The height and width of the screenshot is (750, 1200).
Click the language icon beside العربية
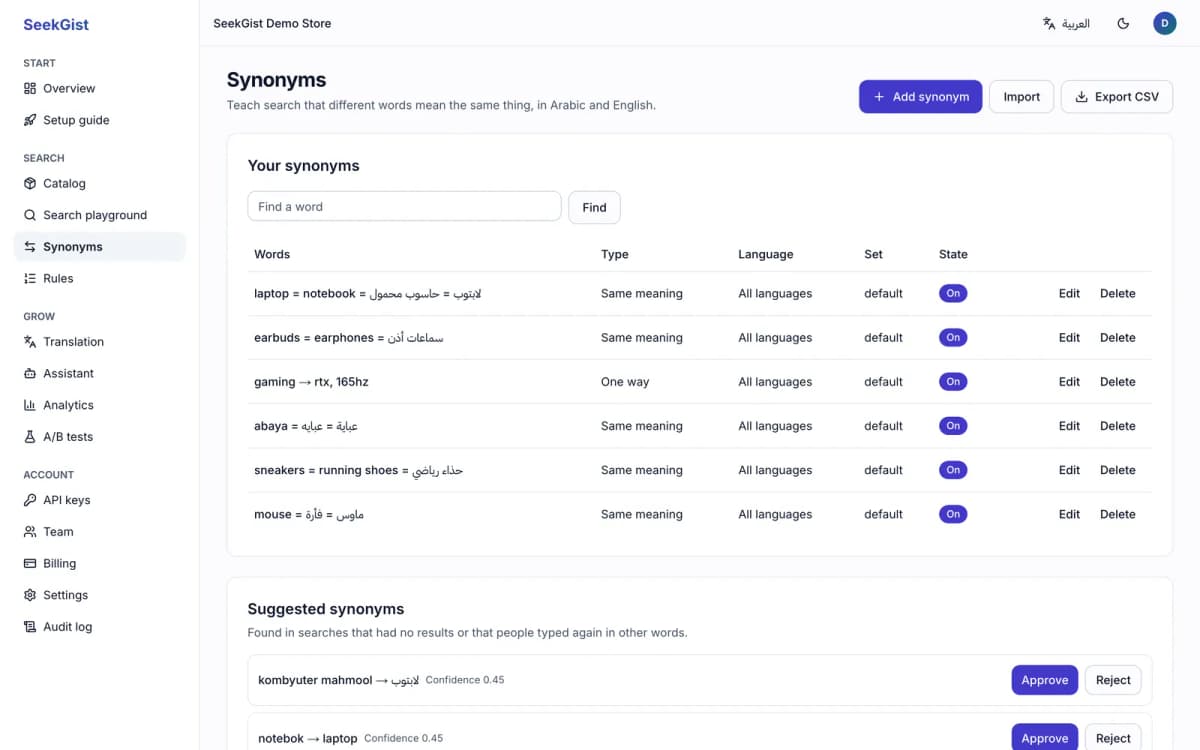1049,23
